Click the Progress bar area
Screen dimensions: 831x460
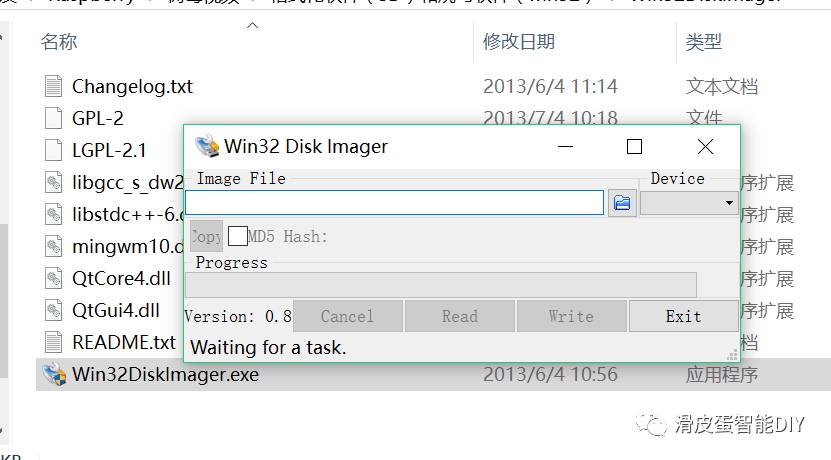click(441, 285)
